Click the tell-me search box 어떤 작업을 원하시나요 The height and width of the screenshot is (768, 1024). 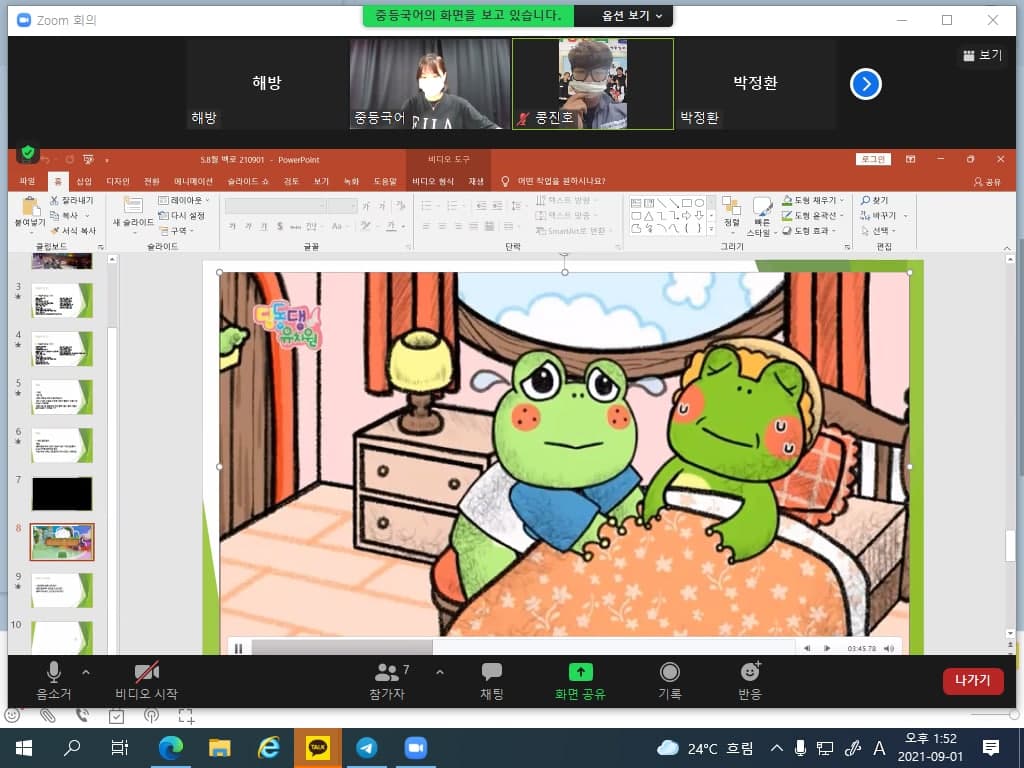561,181
